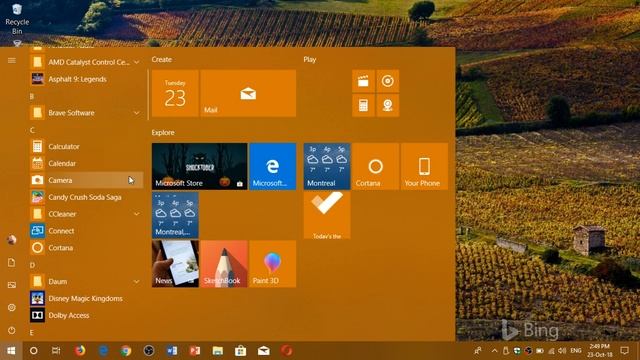Click the Explore tile group header
640x360 pixels.
(163, 133)
